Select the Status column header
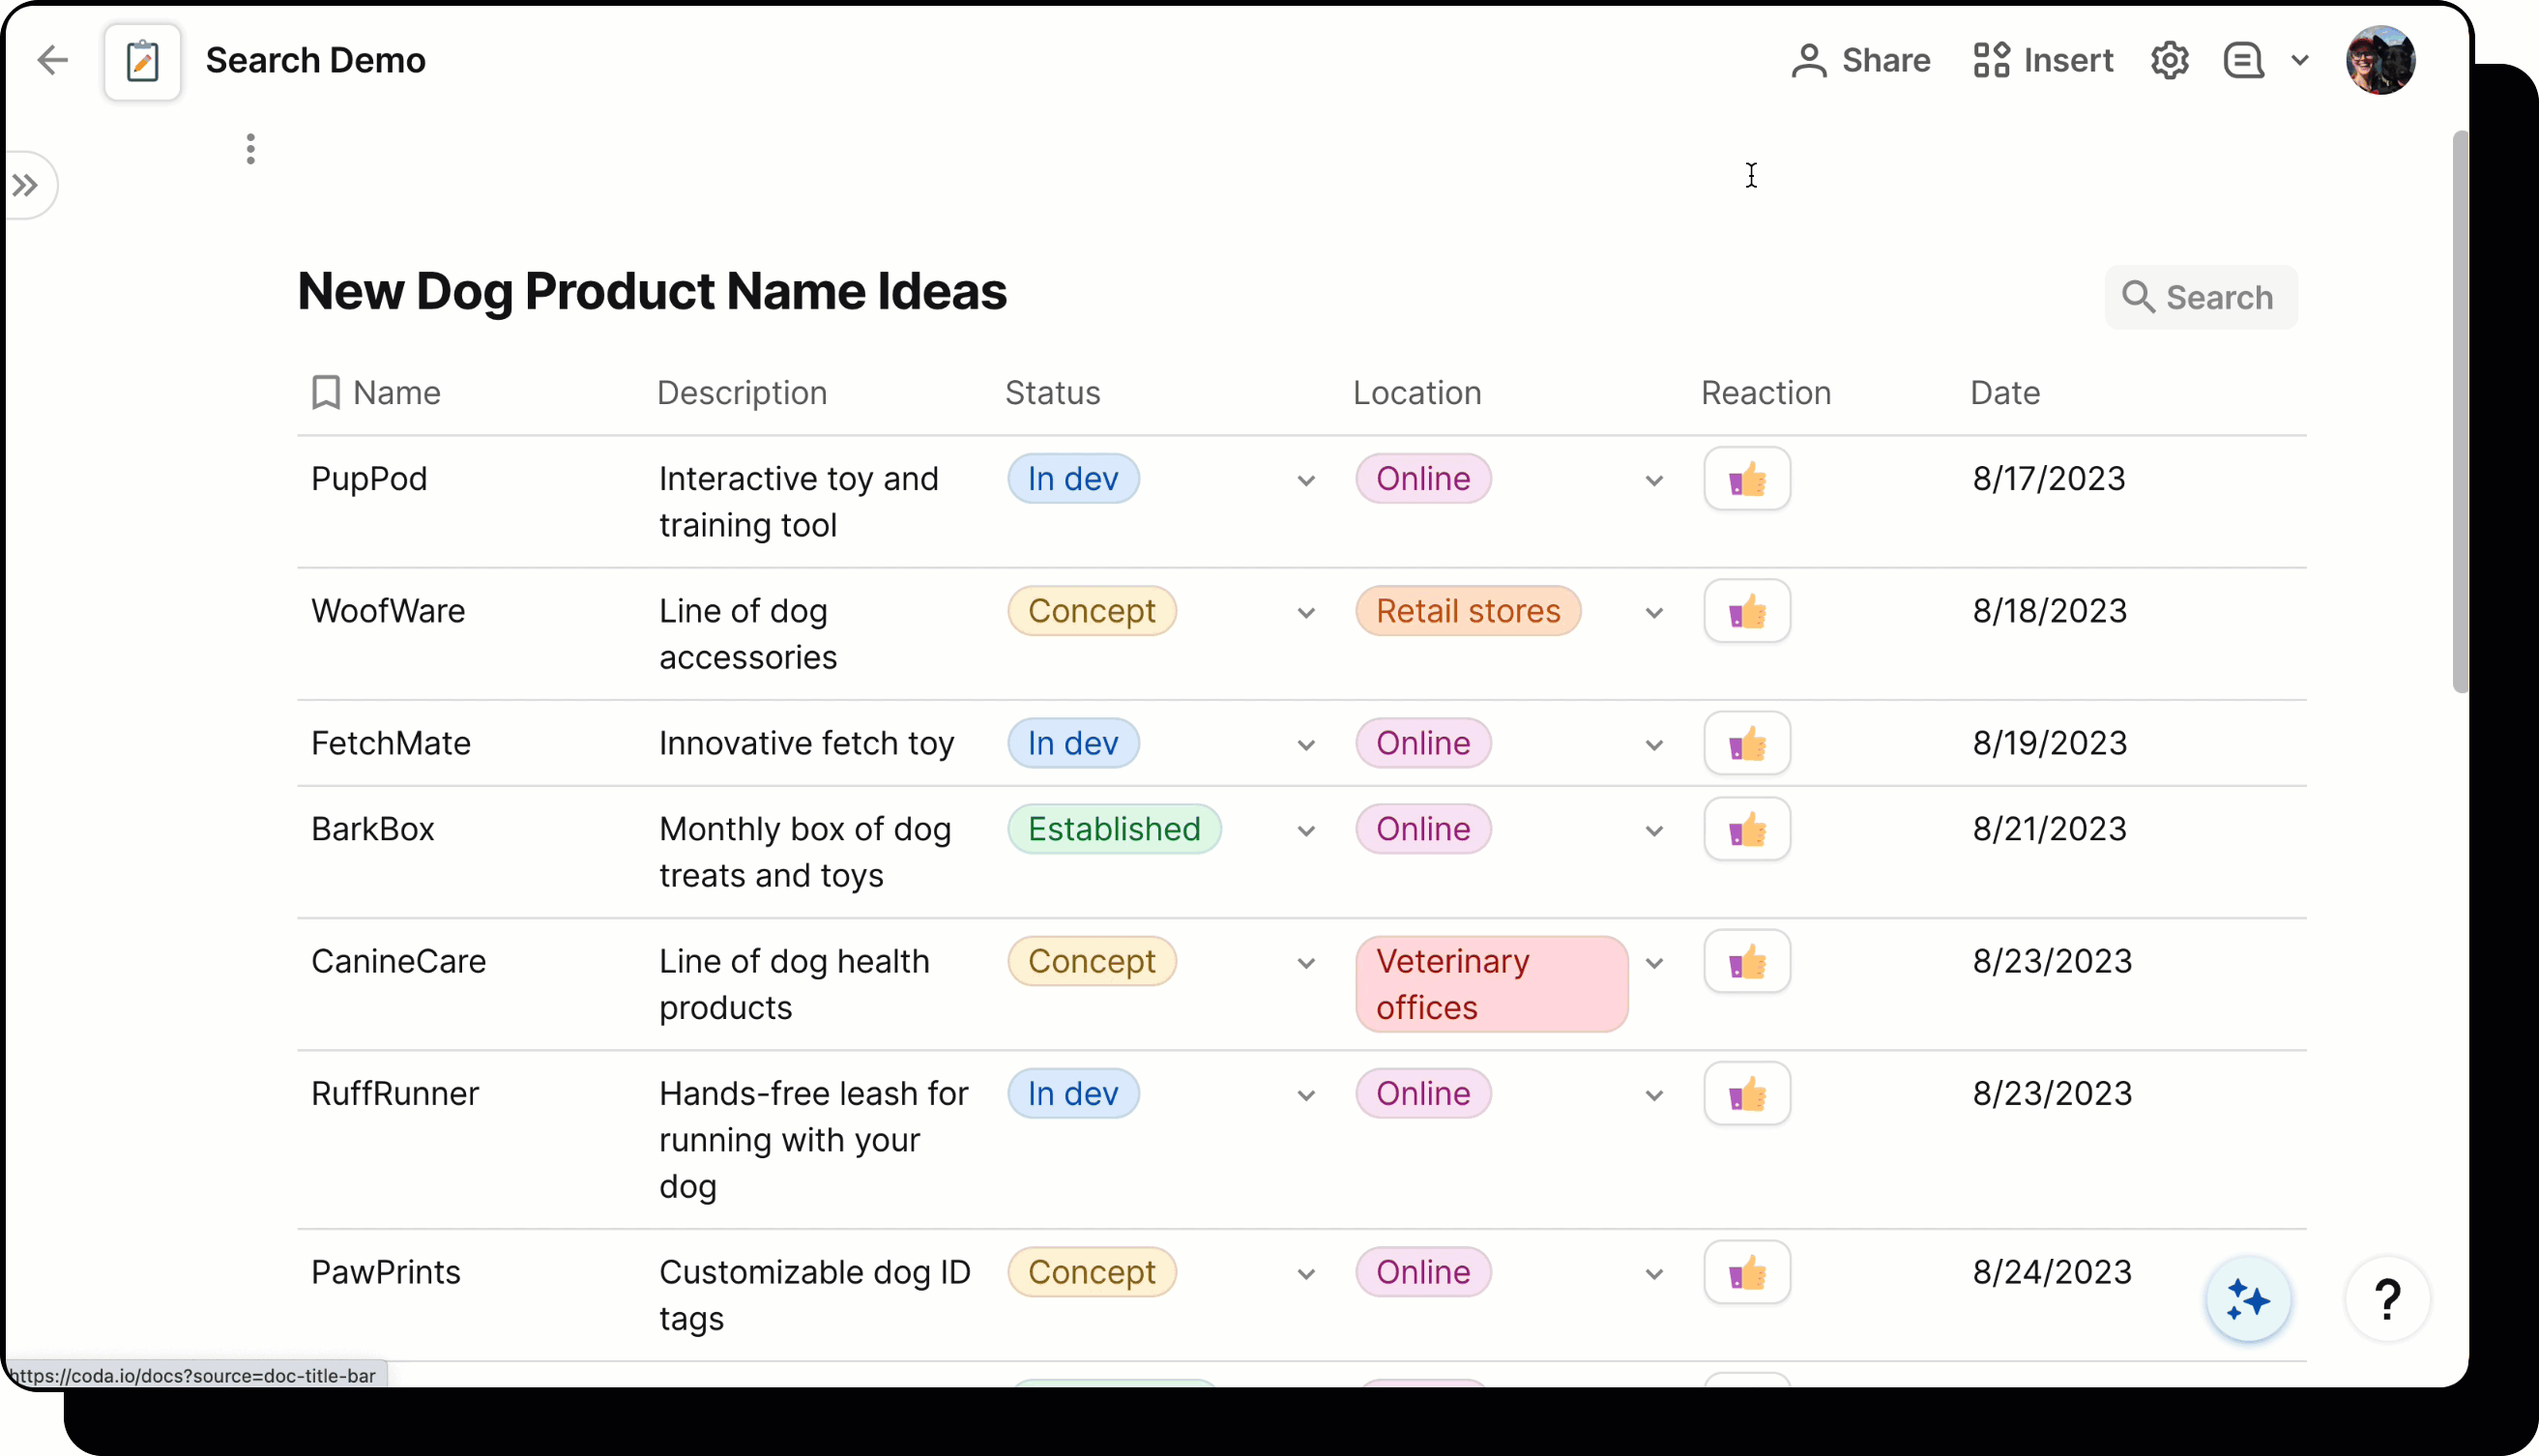Screen dimensions: 2539x1456 [x=1052, y=393]
